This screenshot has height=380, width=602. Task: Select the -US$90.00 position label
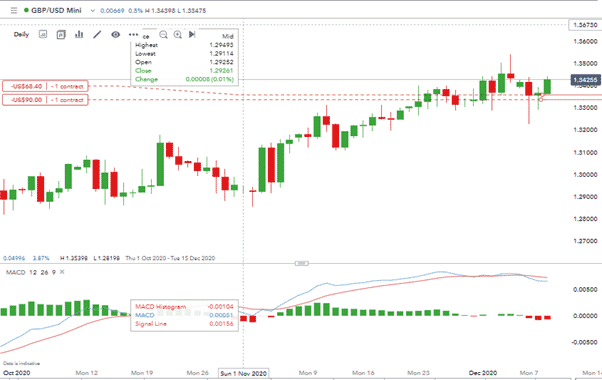coord(45,100)
